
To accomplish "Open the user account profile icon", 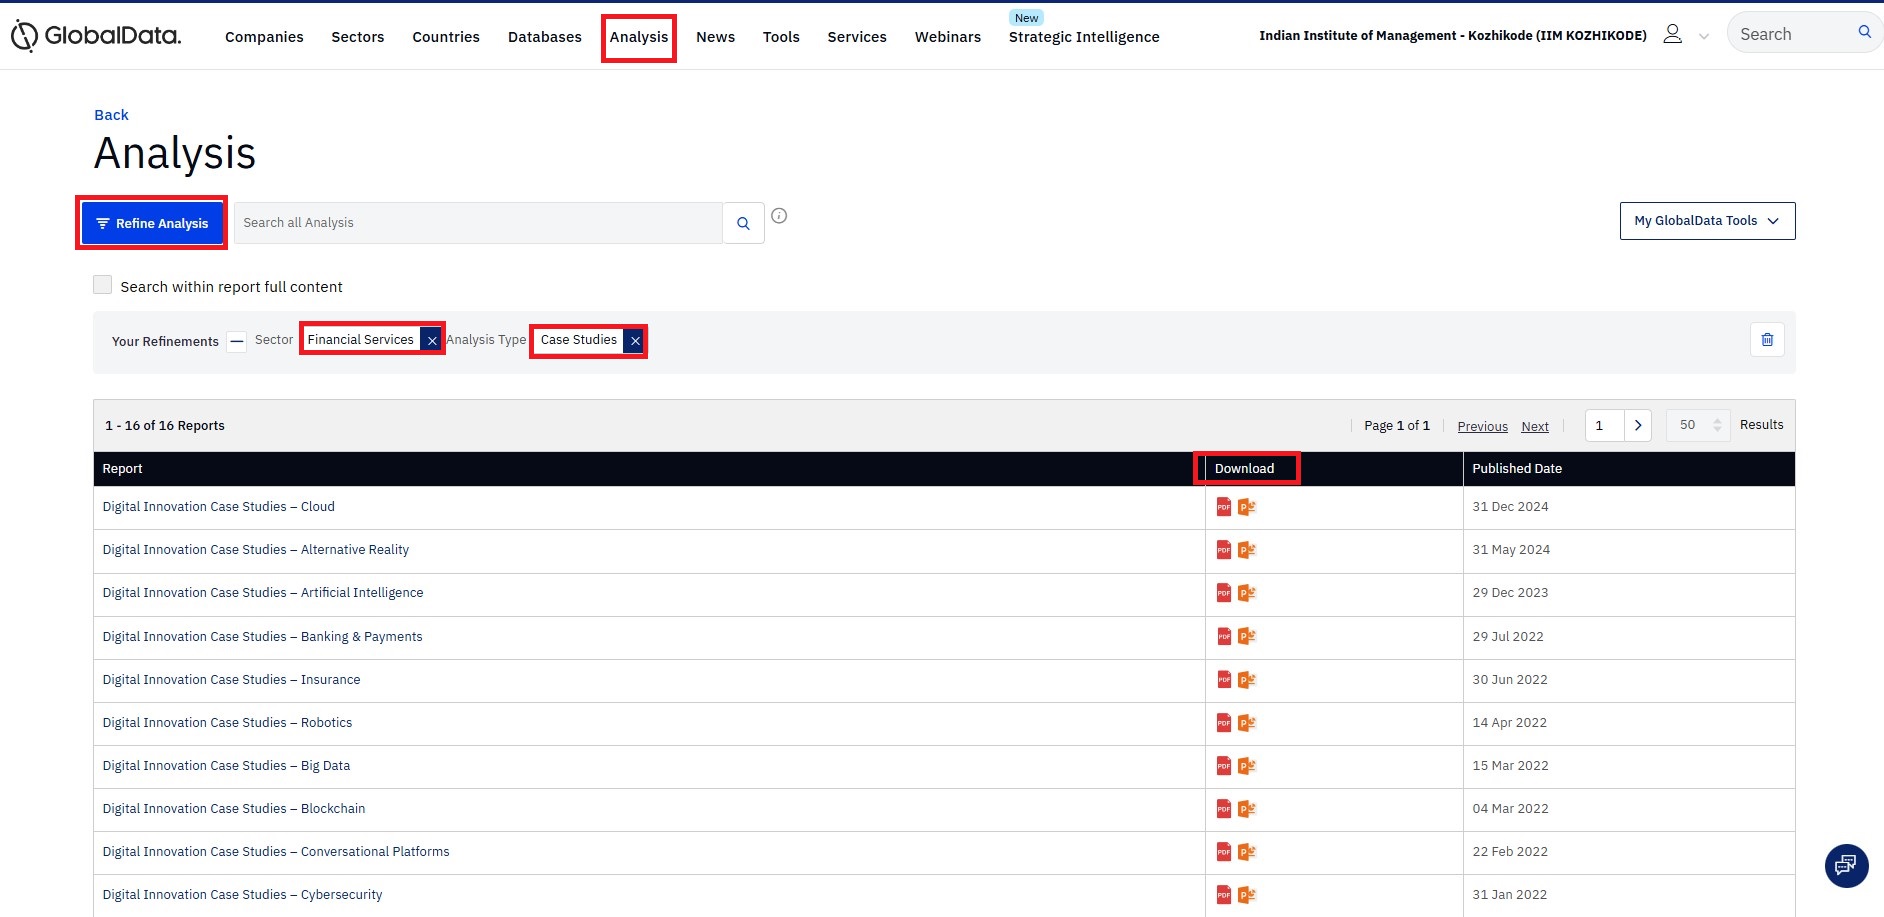I will click(1672, 35).
